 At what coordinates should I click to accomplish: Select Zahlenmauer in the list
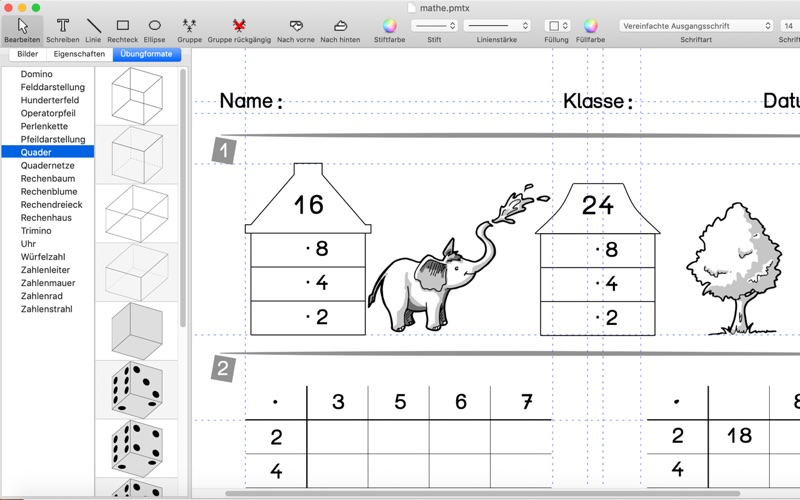47,283
